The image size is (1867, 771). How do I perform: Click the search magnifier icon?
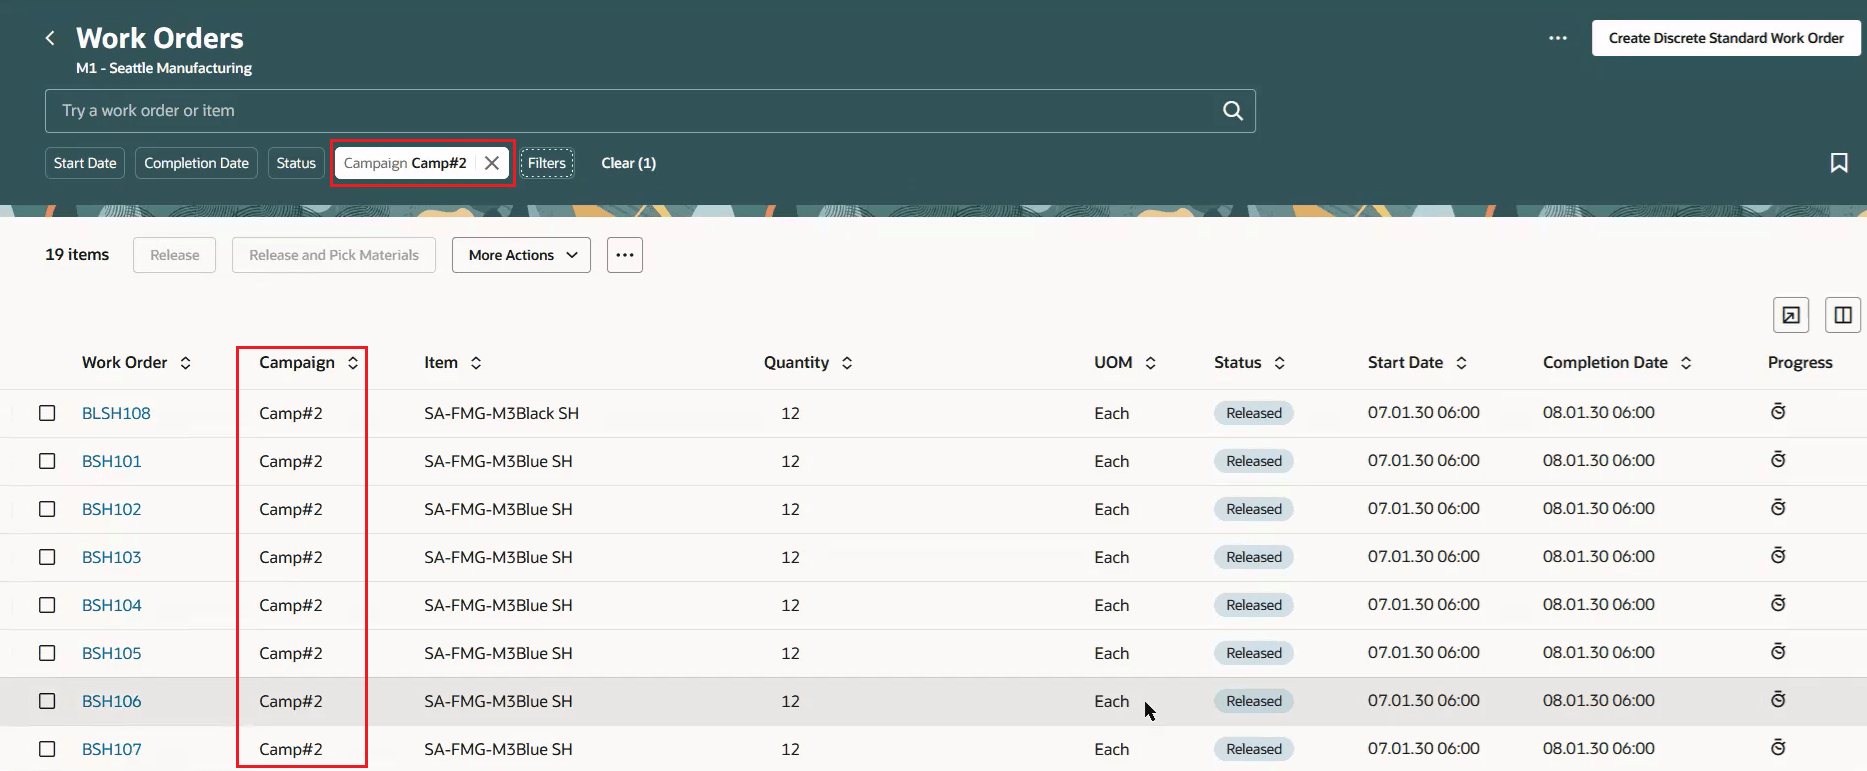point(1233,111)
